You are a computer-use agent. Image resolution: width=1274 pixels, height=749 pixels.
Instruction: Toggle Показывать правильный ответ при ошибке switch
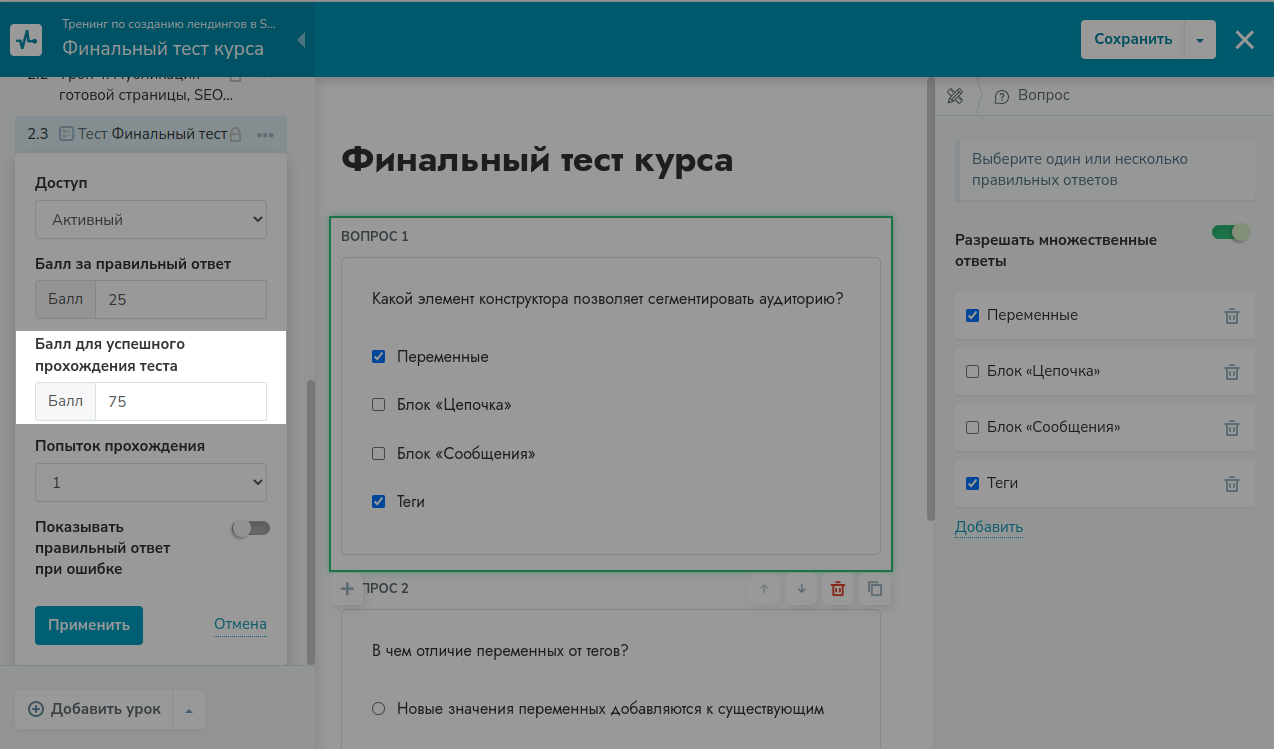coord(251,529)
